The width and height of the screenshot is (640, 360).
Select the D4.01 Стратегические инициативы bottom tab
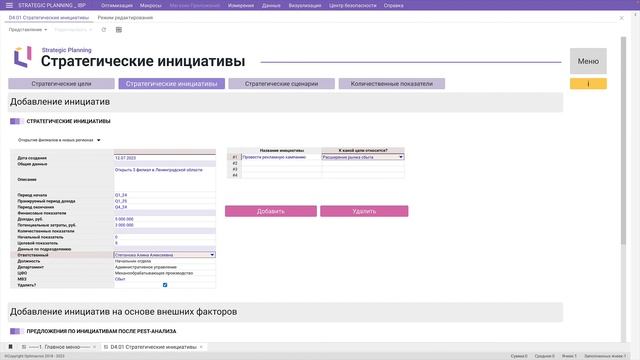coord(153,347)
